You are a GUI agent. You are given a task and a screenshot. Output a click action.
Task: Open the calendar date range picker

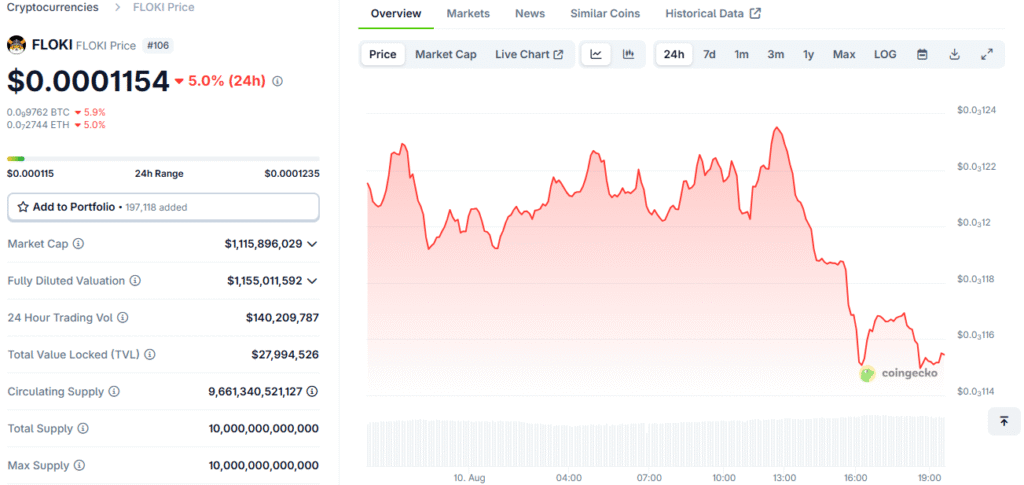[922, 54]
